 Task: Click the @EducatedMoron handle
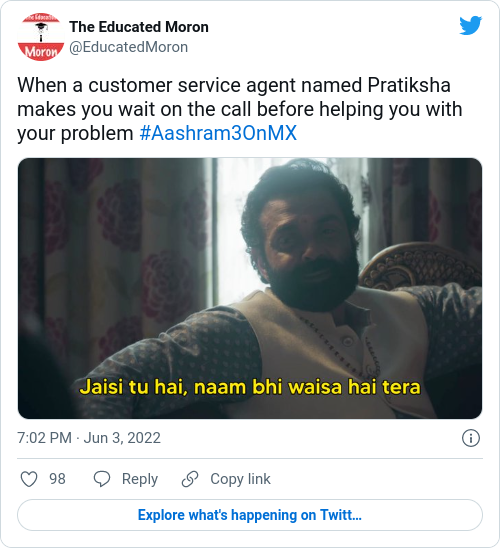(x=129, y=47)
